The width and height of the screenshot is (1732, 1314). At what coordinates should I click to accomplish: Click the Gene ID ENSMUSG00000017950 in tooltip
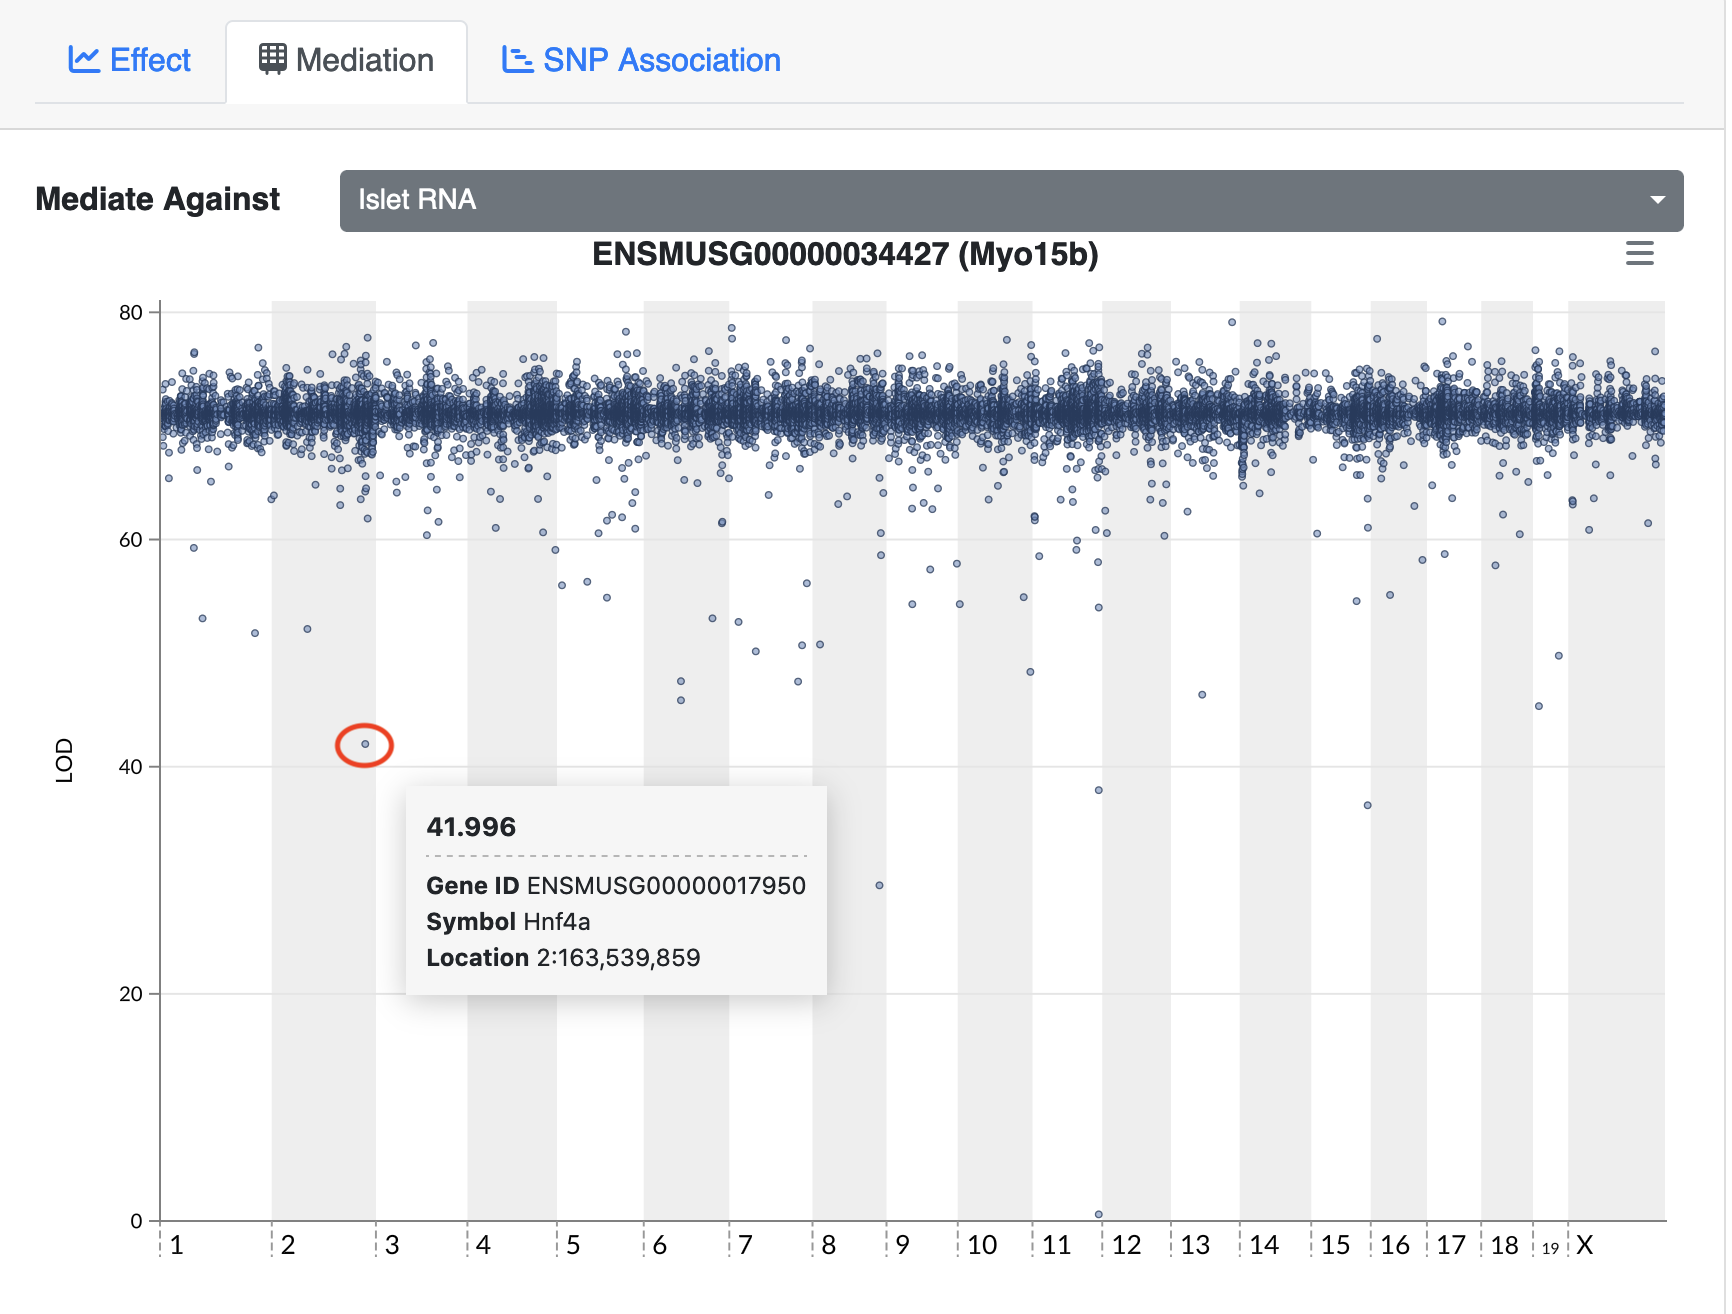(665, 886)
